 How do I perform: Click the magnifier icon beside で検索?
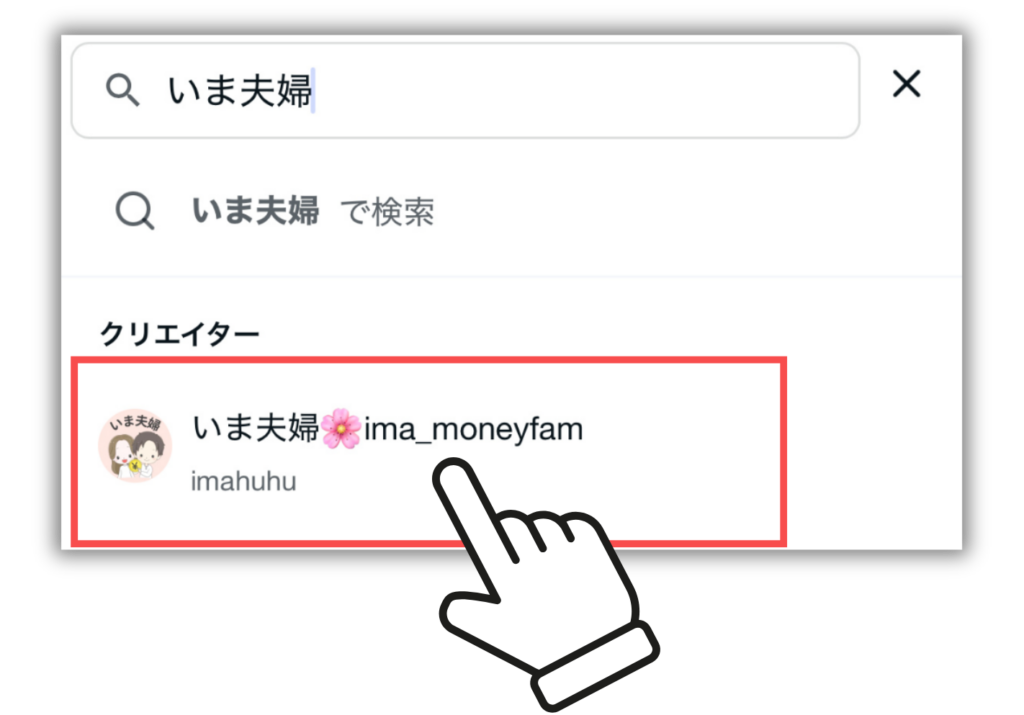click(x=135, y=210)
